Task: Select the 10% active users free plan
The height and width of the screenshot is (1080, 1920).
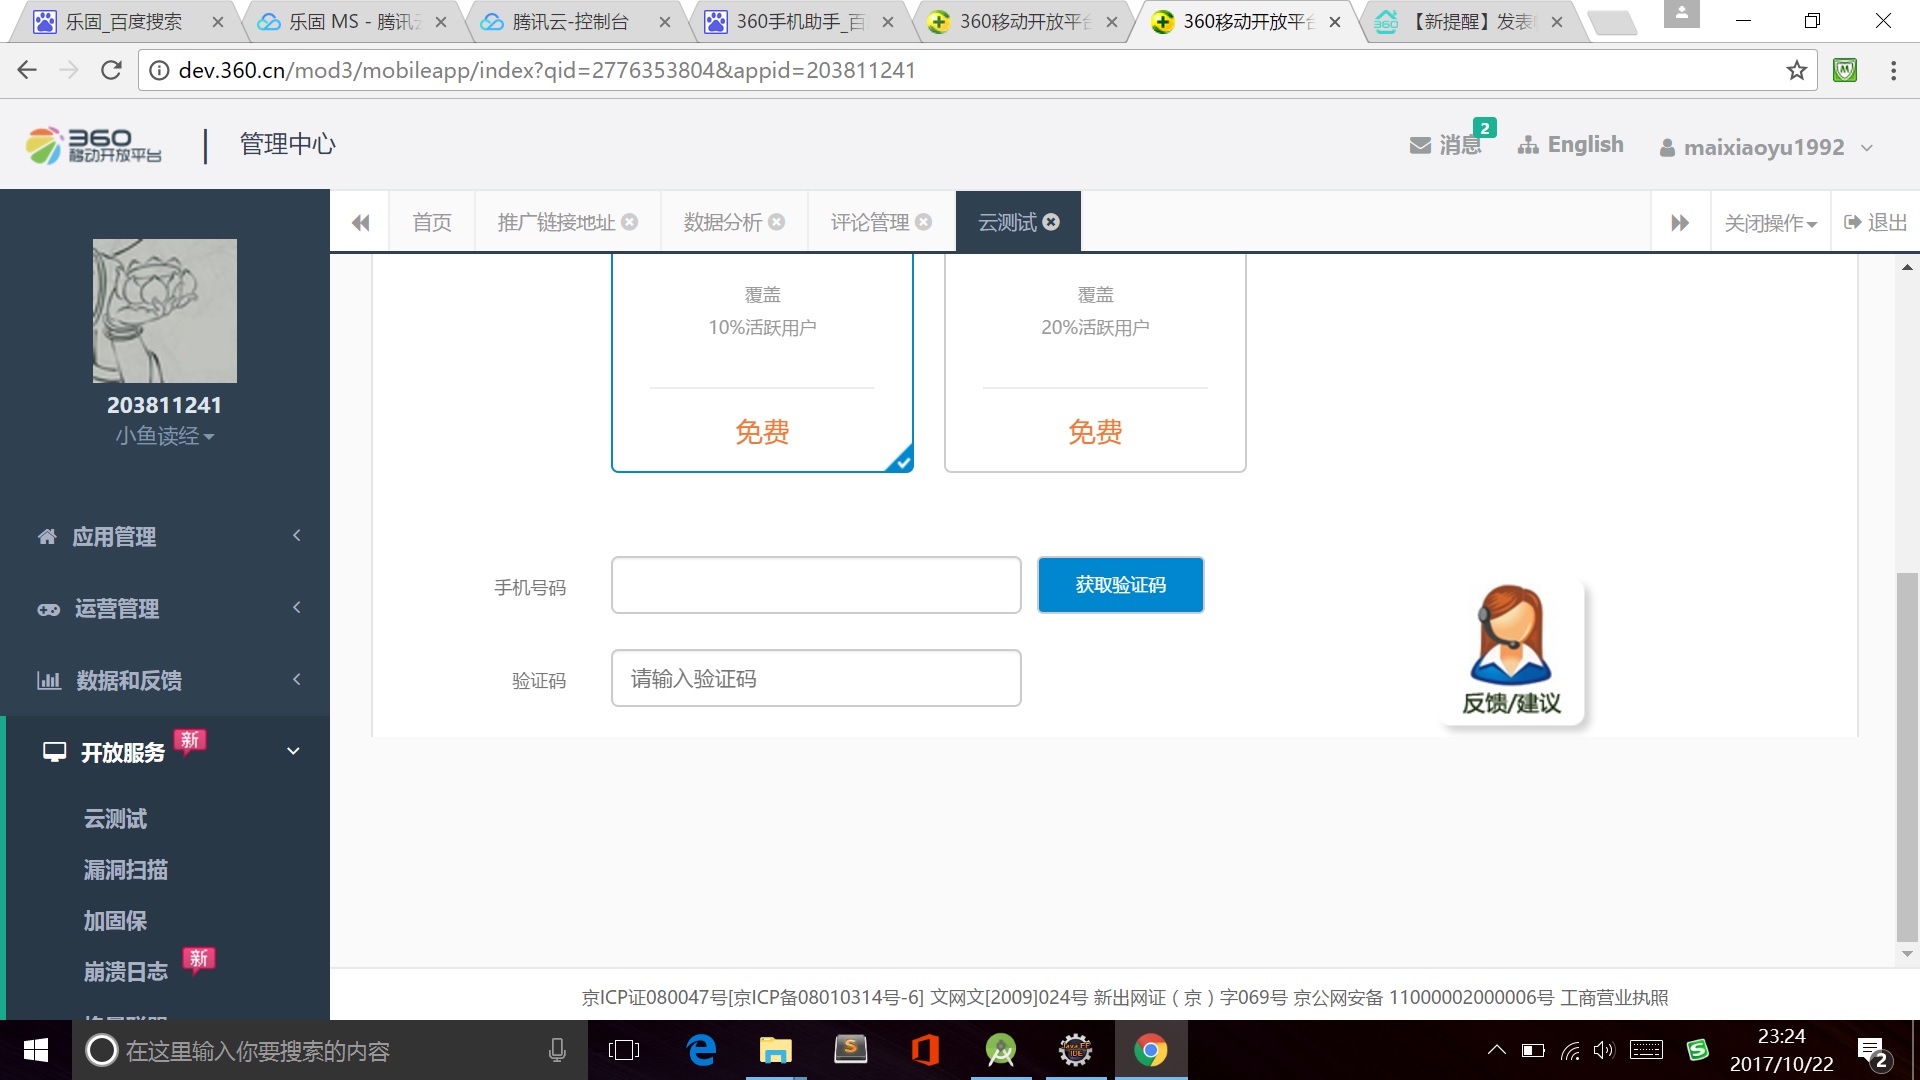Action: tap(762, 362)
